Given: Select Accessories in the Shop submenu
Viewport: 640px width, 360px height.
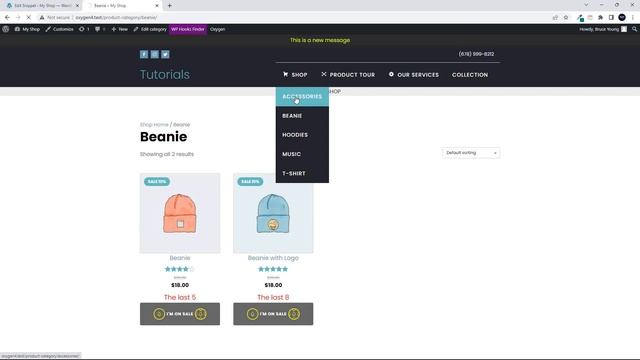Looking at the screenshot, I should tap(302, 96).
